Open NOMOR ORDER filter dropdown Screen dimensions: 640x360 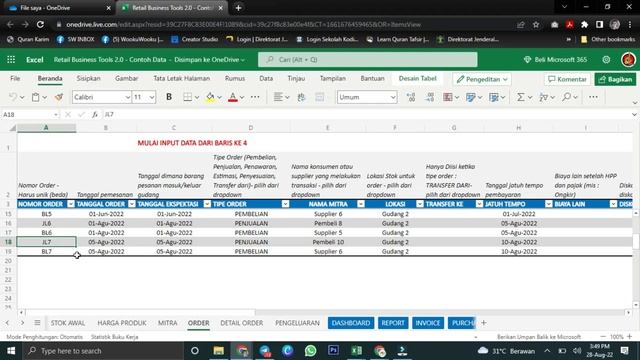point(71,204)
